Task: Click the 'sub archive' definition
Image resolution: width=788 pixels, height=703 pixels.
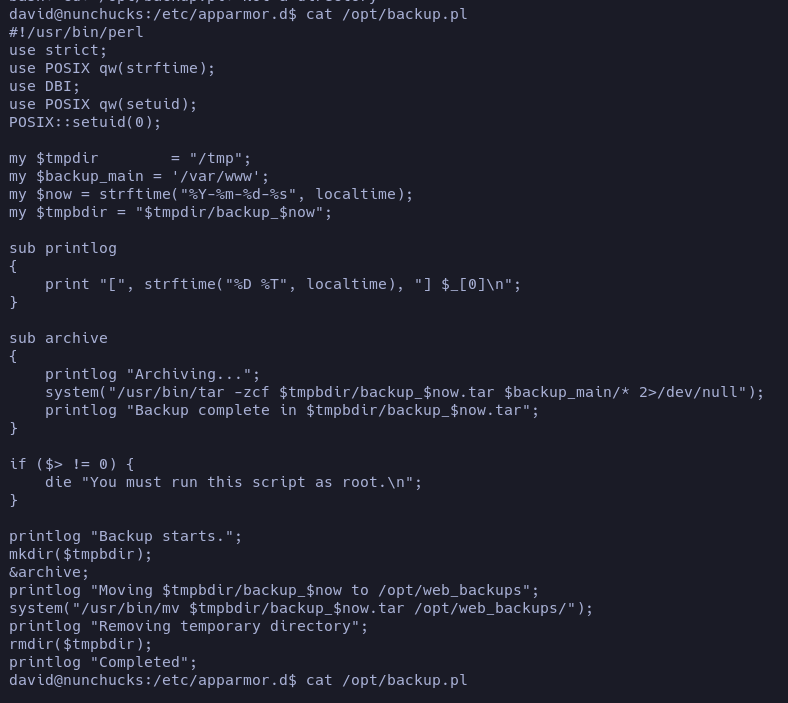Action: (x=58, y=338)
